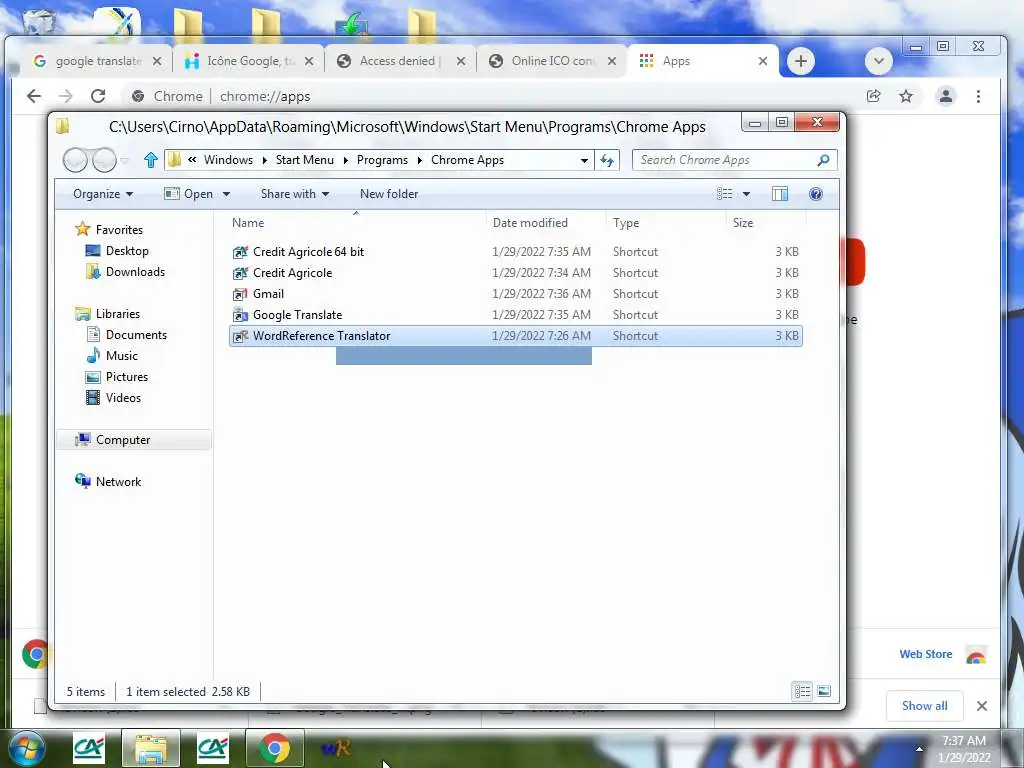Image resolution: width=1024 pixels, height=768 pixels.
Task: Open the Web Store link in Chrome
Action: (925, 654)
